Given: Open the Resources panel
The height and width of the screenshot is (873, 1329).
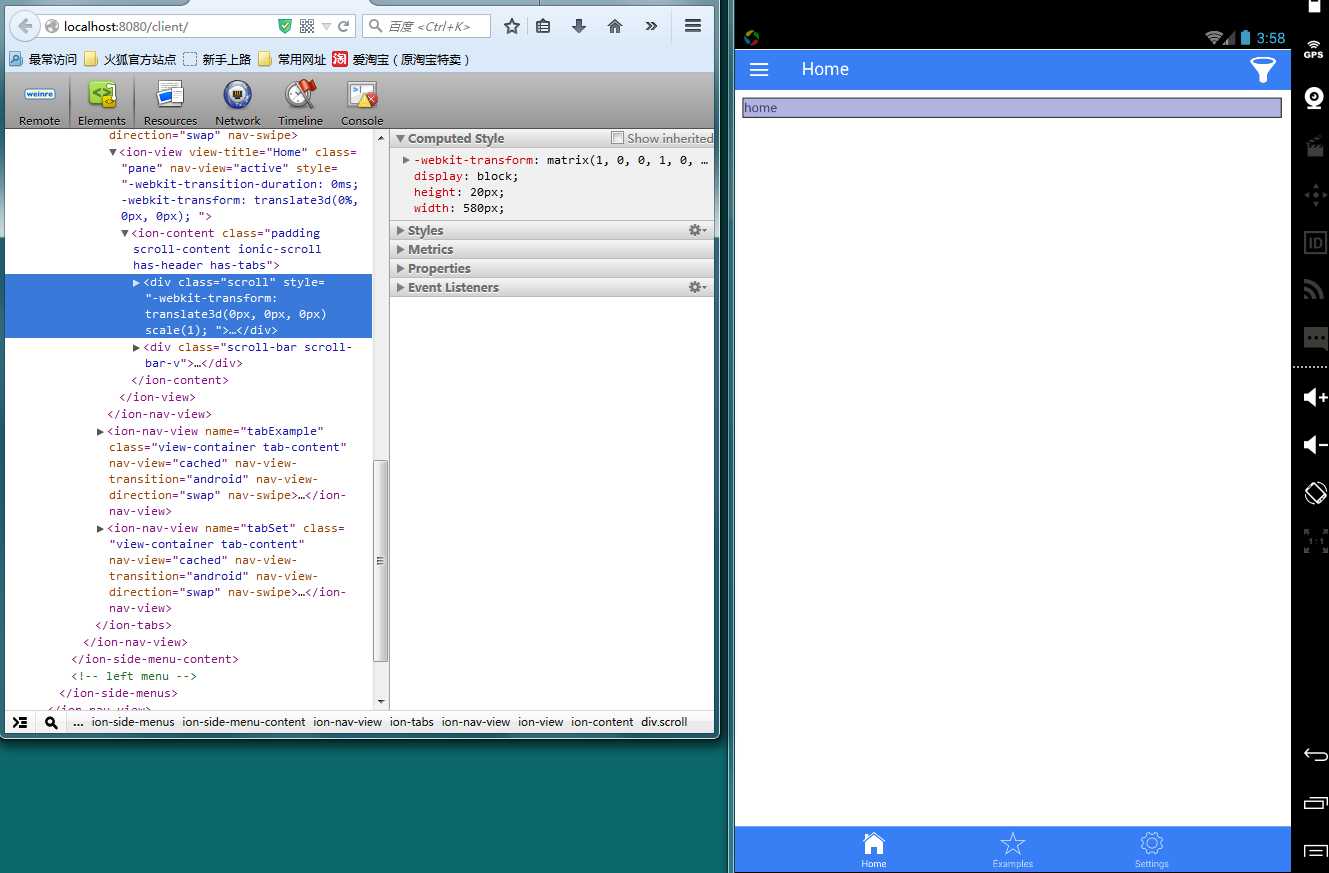Looking at the screenshot, I should coord(170,103).
